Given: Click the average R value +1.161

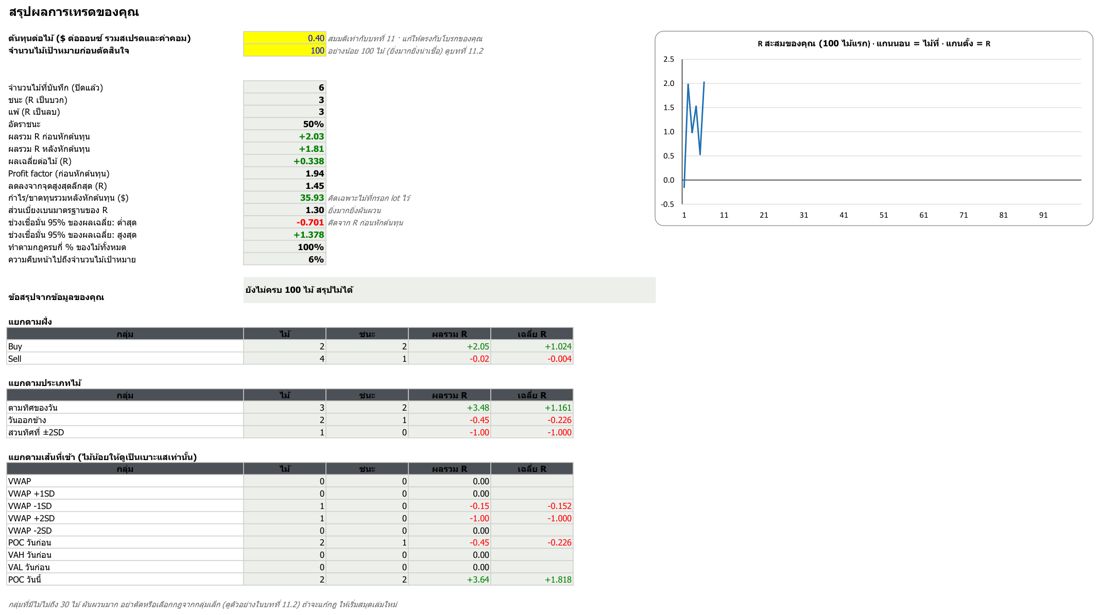Looking at the screenshot, I should coord(532,407).
